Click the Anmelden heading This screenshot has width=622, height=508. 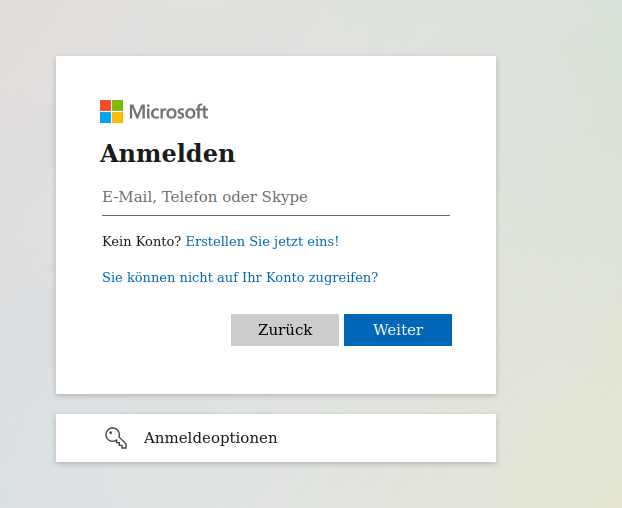click(x=167, y=154)
